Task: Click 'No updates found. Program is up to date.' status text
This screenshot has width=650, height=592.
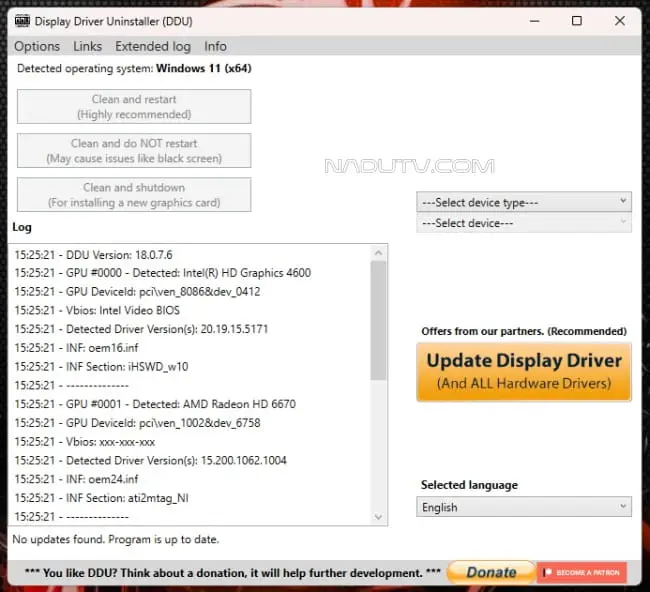Action: [x=116, y=539]
